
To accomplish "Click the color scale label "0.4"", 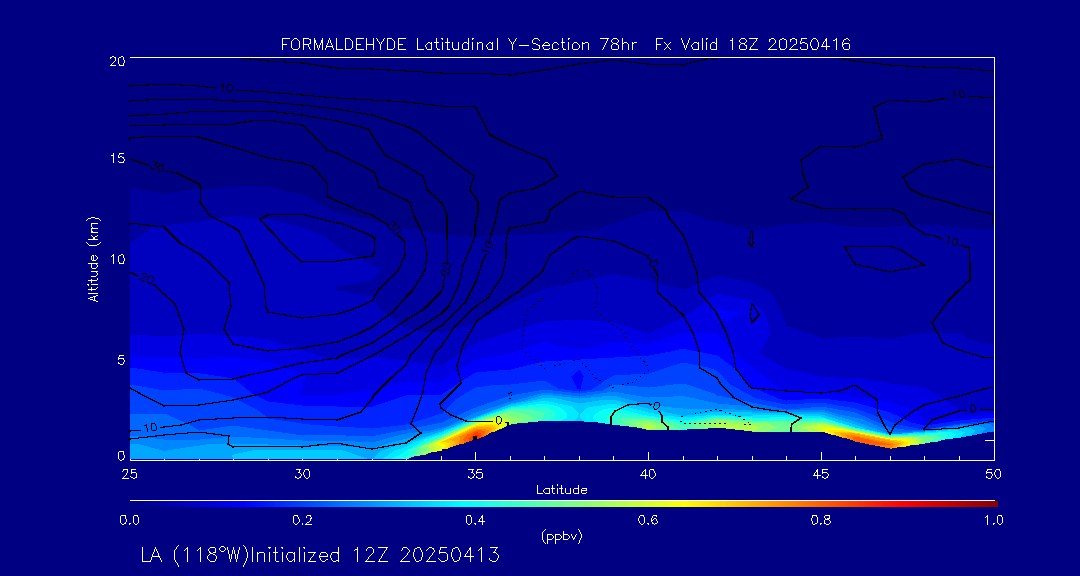I will pyautogui.click(x=475, y=520).
